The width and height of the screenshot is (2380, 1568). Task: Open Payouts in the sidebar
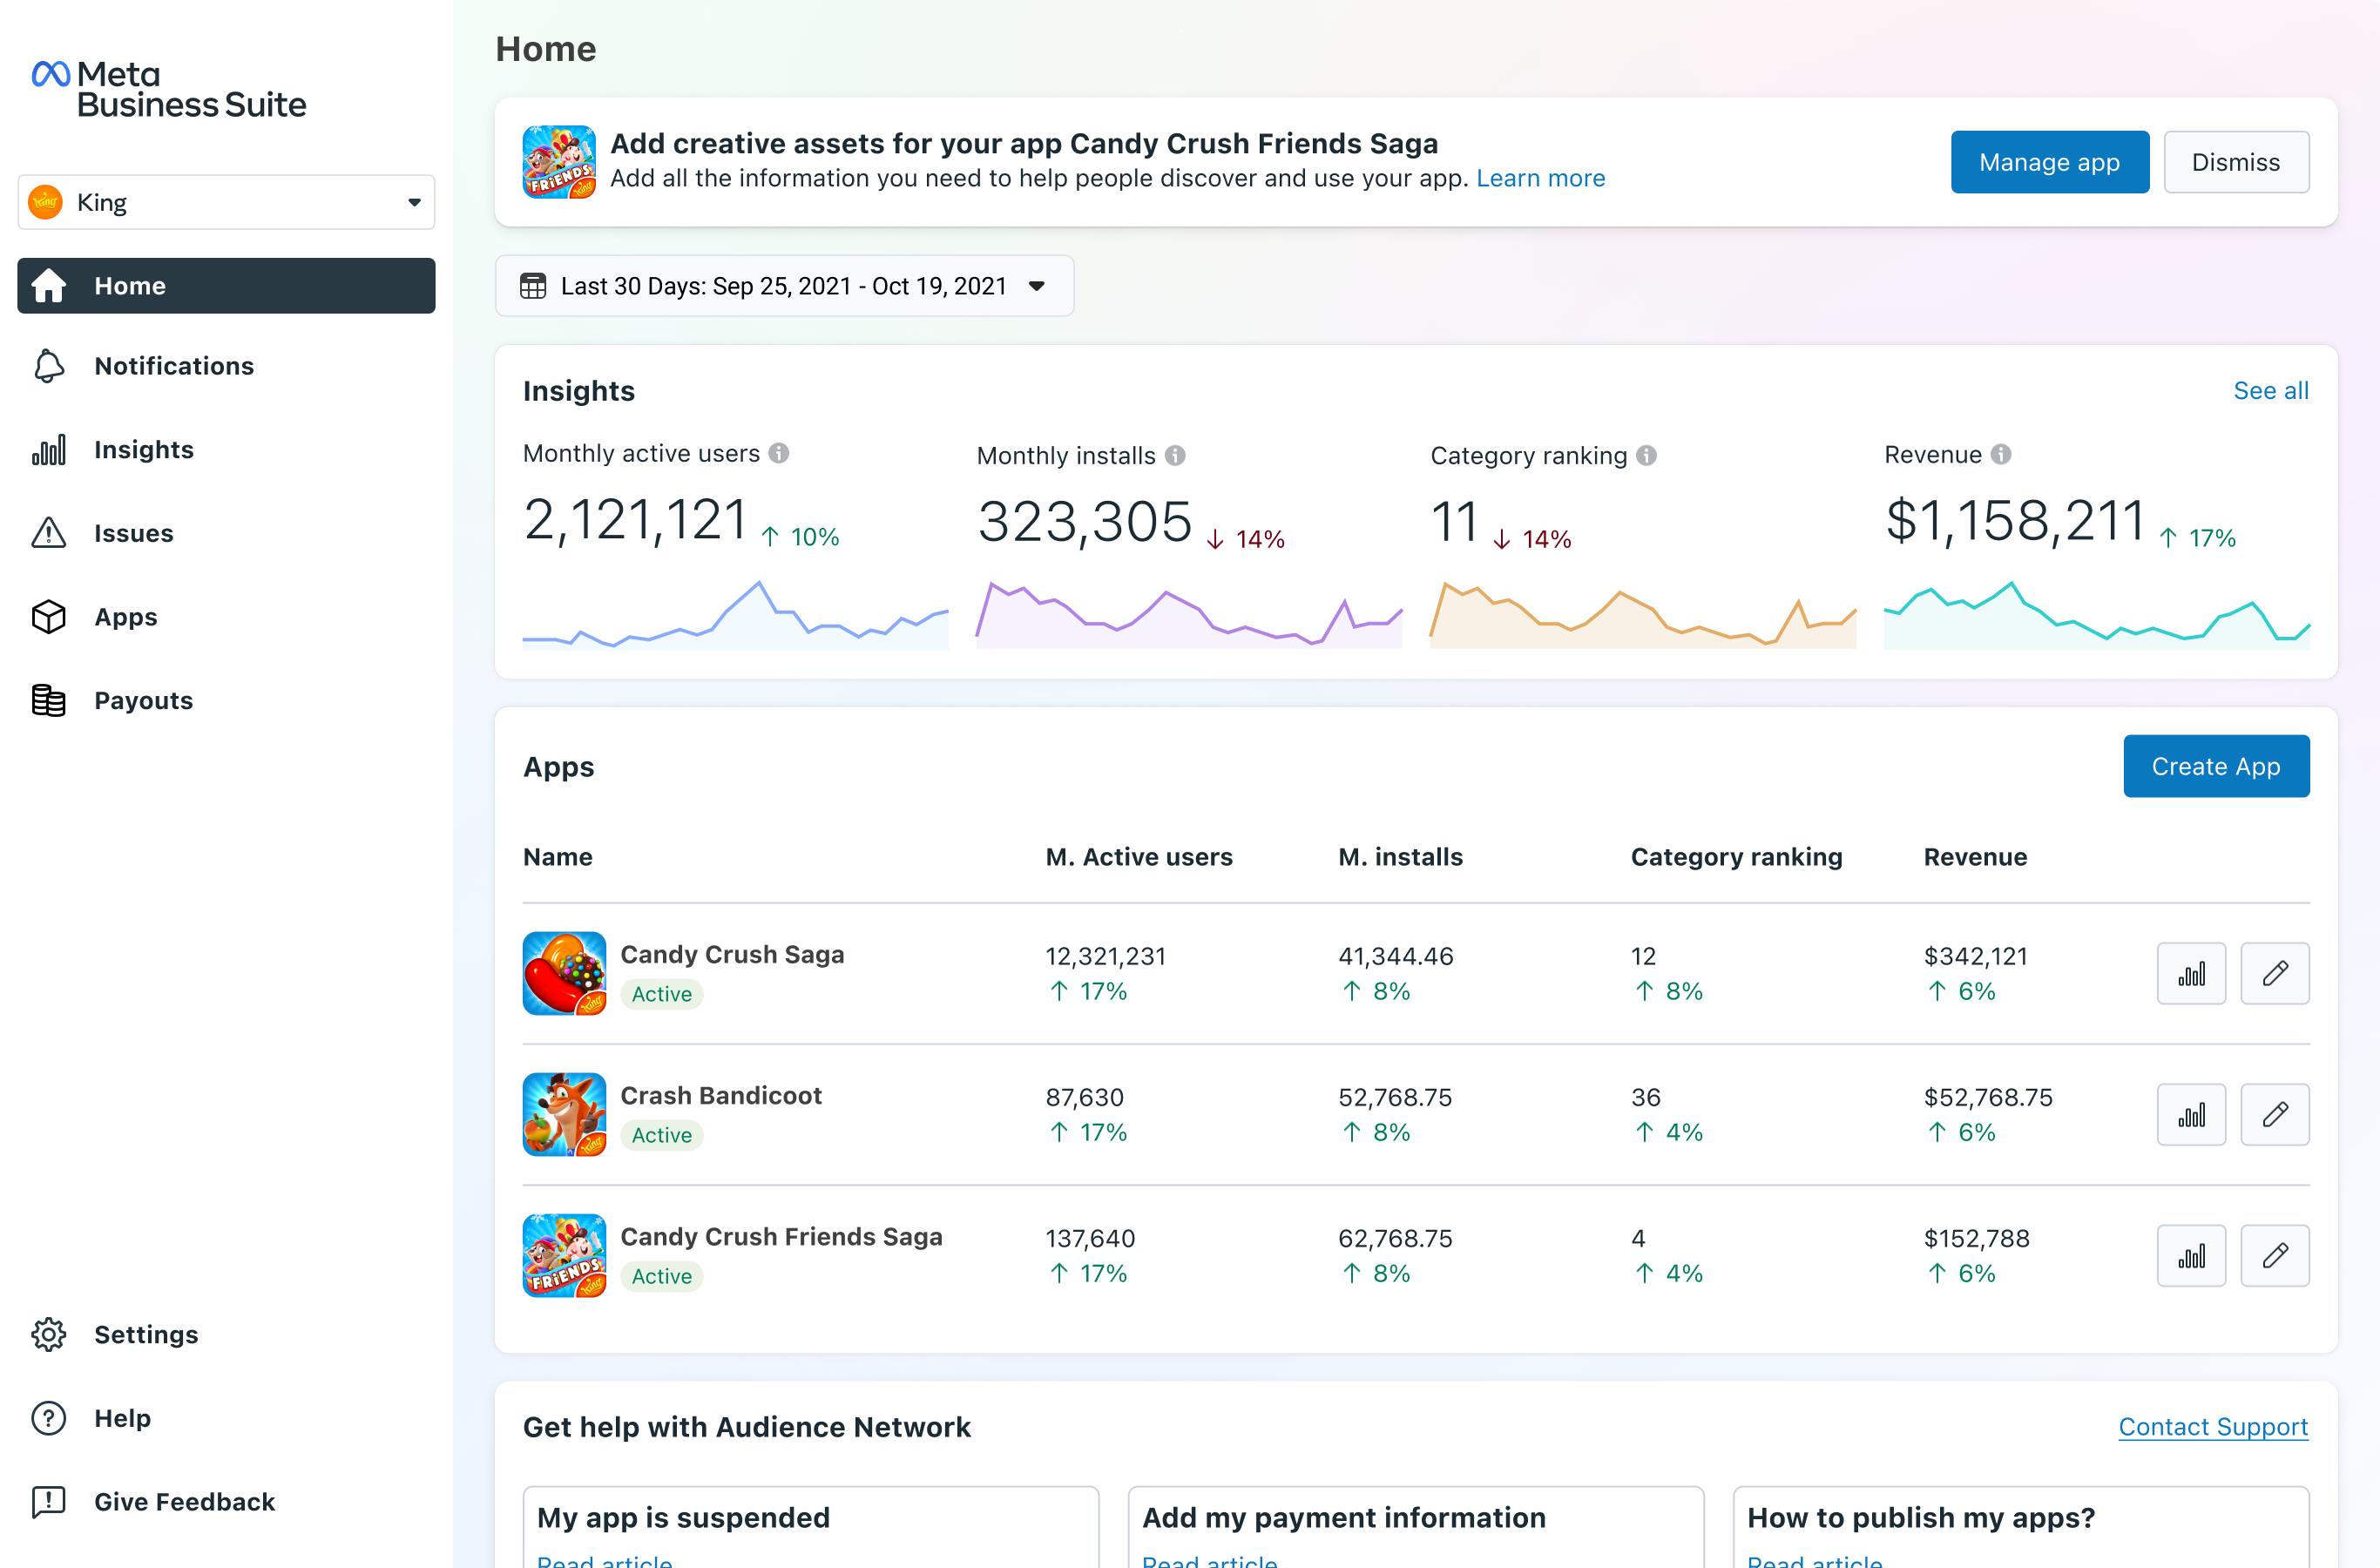tap(226, 701)
